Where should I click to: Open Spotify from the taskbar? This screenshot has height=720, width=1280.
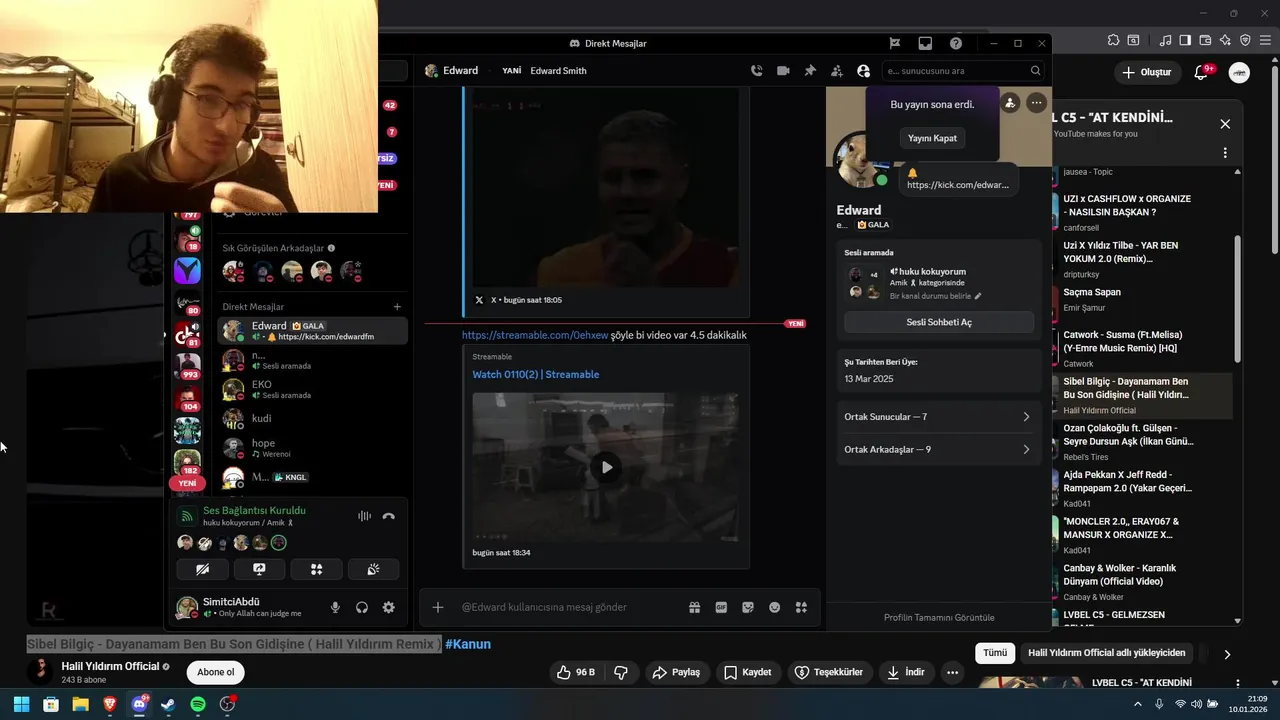(x=198, y=704)
